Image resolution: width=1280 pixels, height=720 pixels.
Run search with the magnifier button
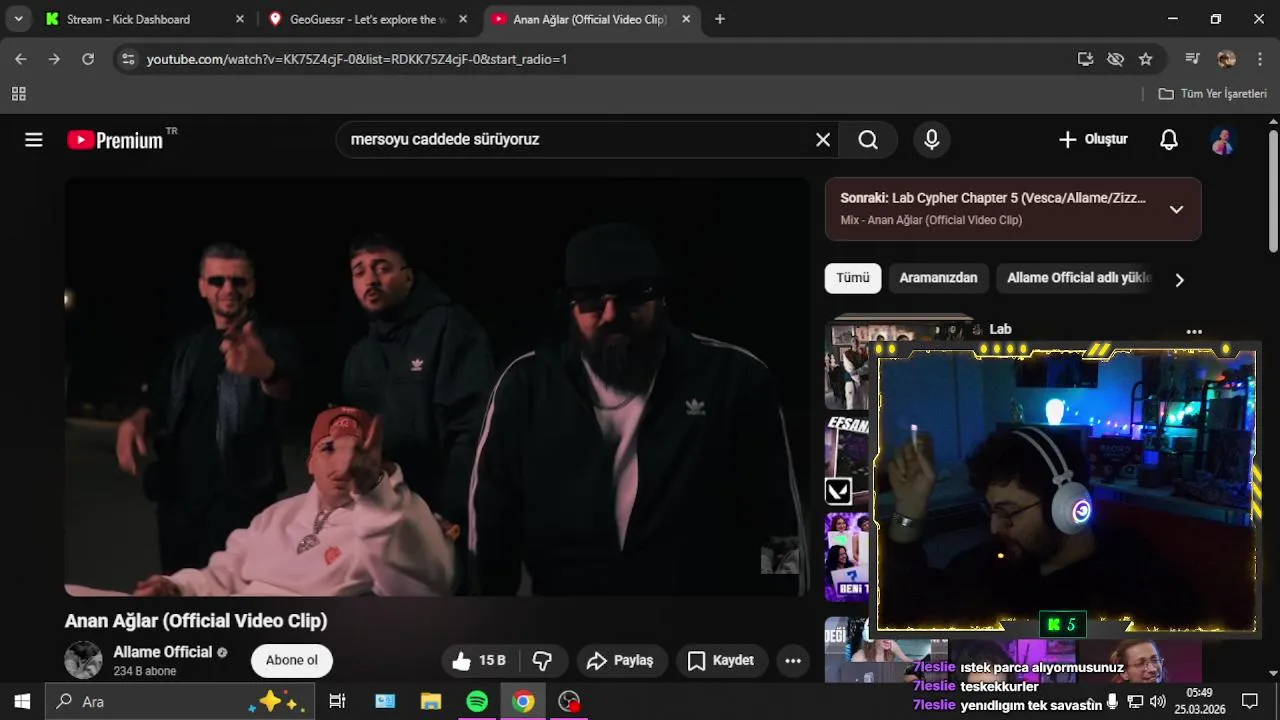click(x=868, y=140)
